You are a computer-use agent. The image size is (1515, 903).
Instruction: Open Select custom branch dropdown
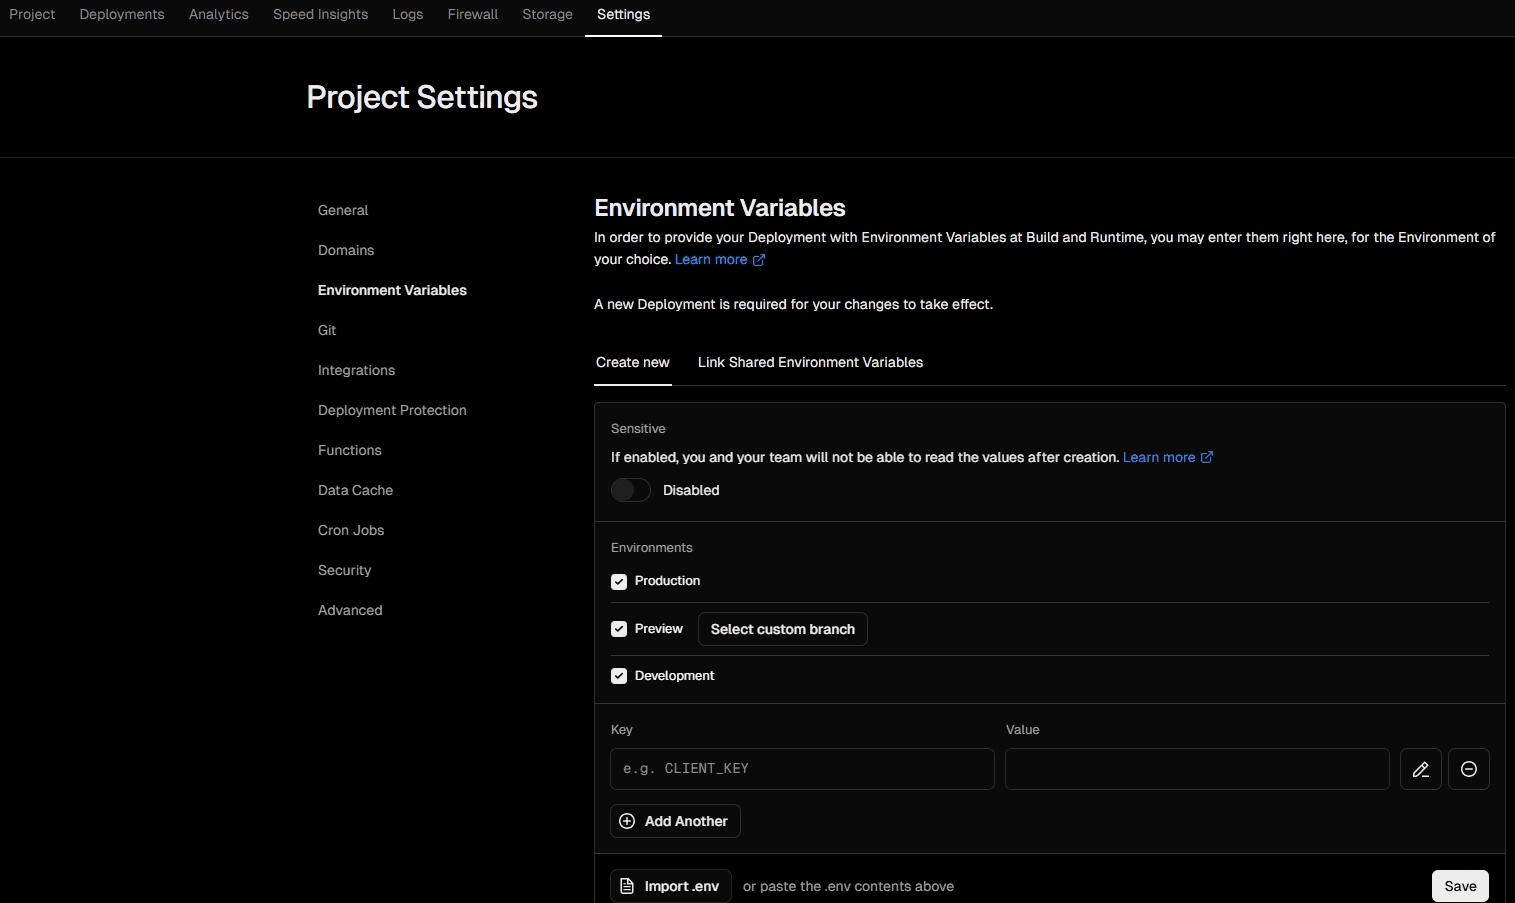tap(782, 629)
